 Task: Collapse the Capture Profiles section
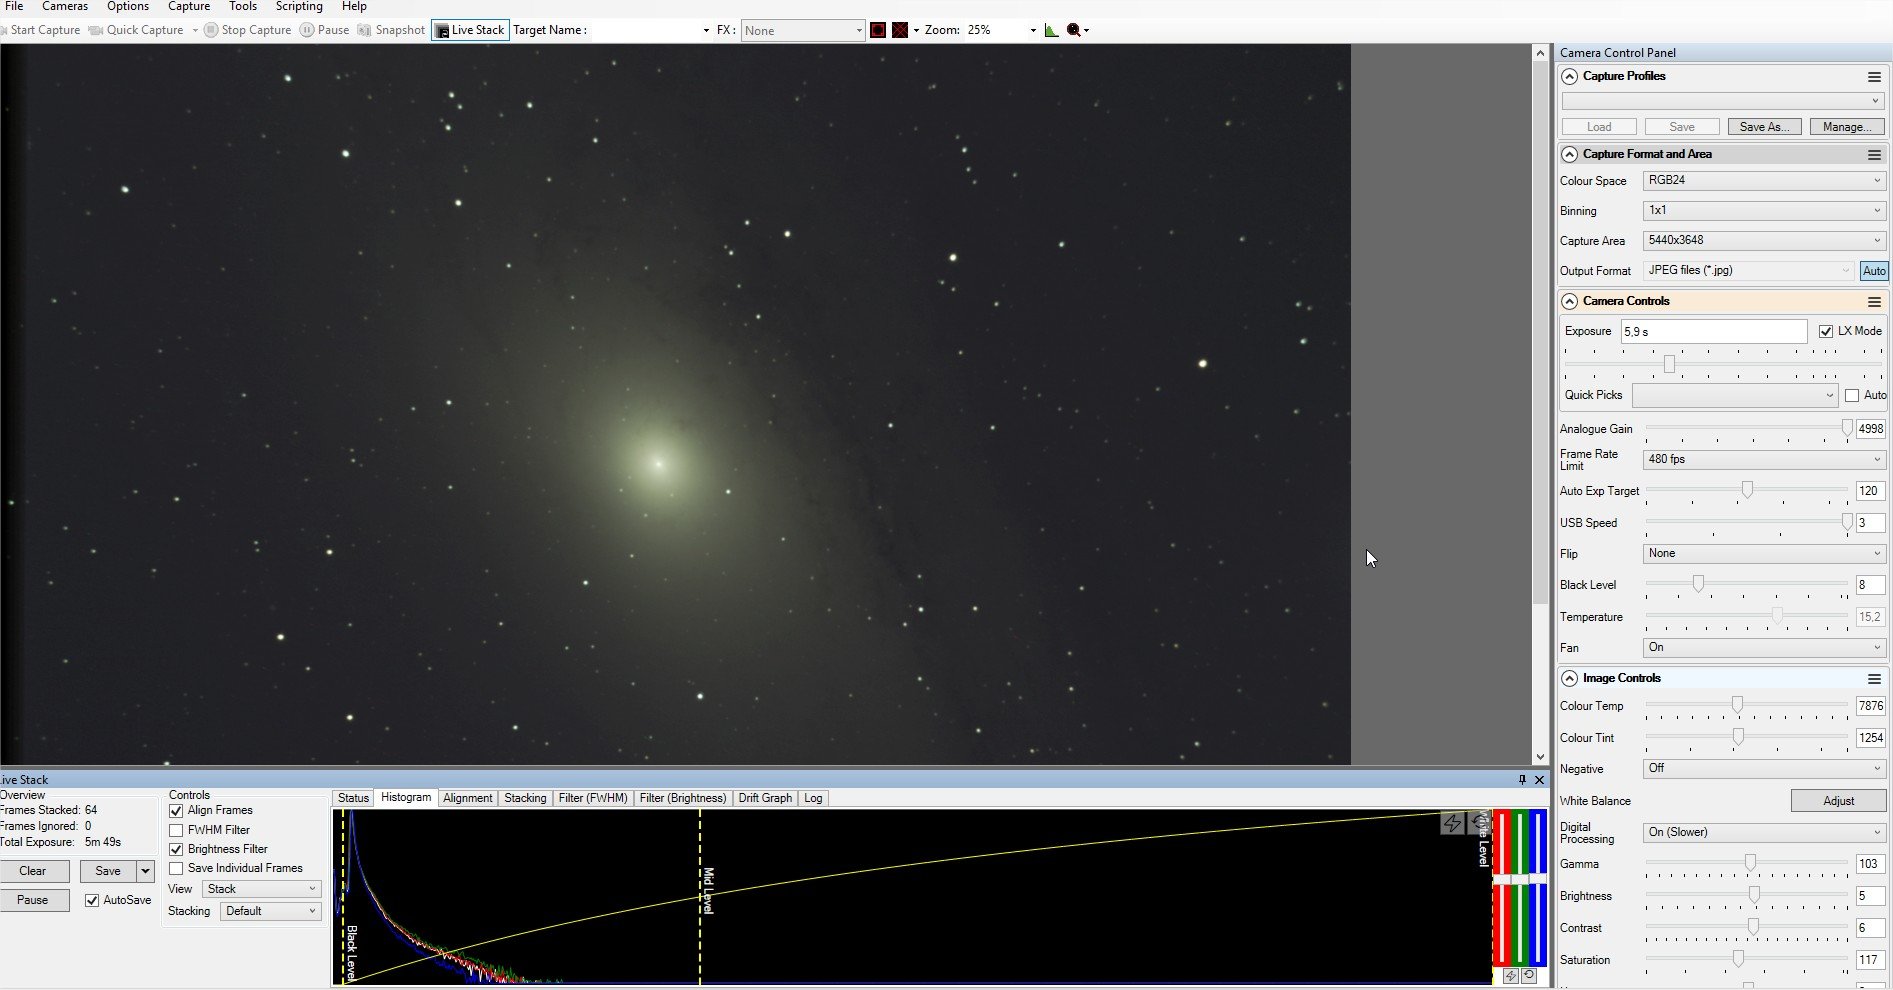1569,77
